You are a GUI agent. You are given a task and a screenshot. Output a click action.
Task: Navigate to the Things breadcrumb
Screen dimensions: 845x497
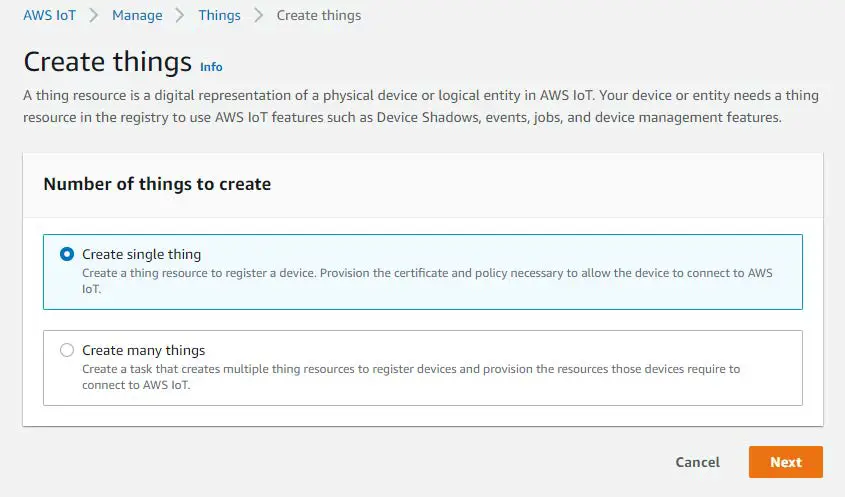219,15
